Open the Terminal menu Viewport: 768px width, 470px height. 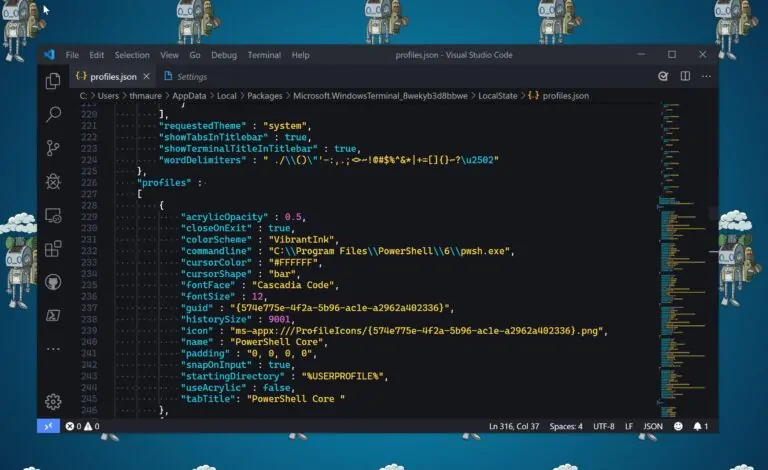pyautogui.click(x=264, y=55)
